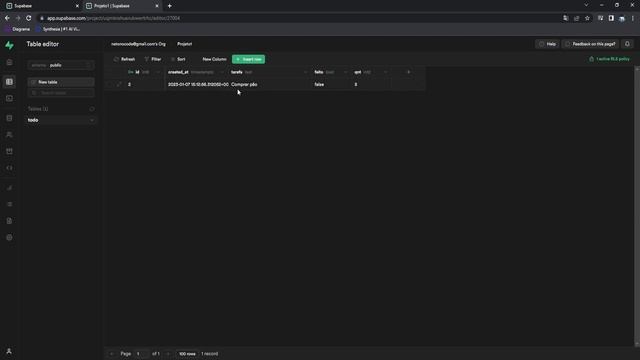
Task: Open the browser profile avatar
Action: [x=622, y=18]
